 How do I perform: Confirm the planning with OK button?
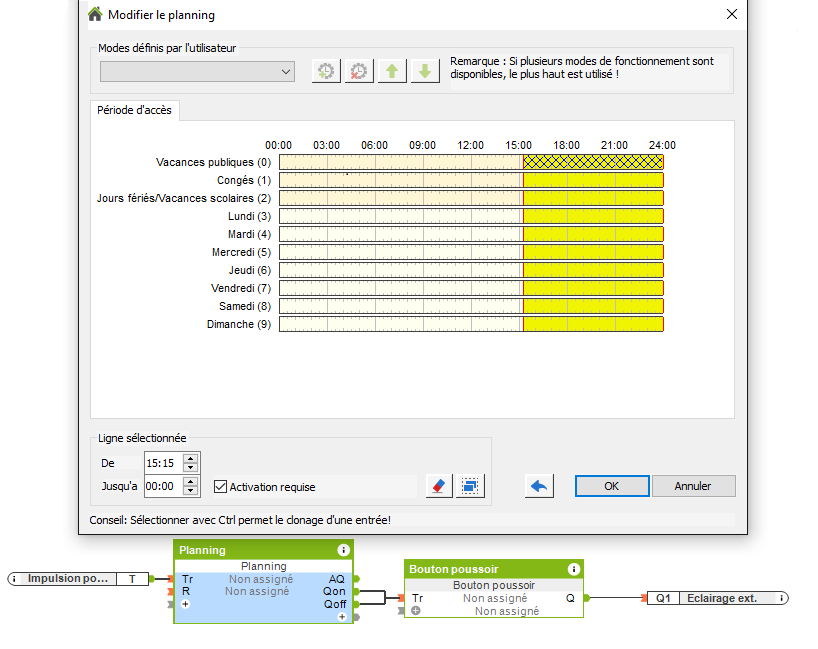click(x=611, y=486)
